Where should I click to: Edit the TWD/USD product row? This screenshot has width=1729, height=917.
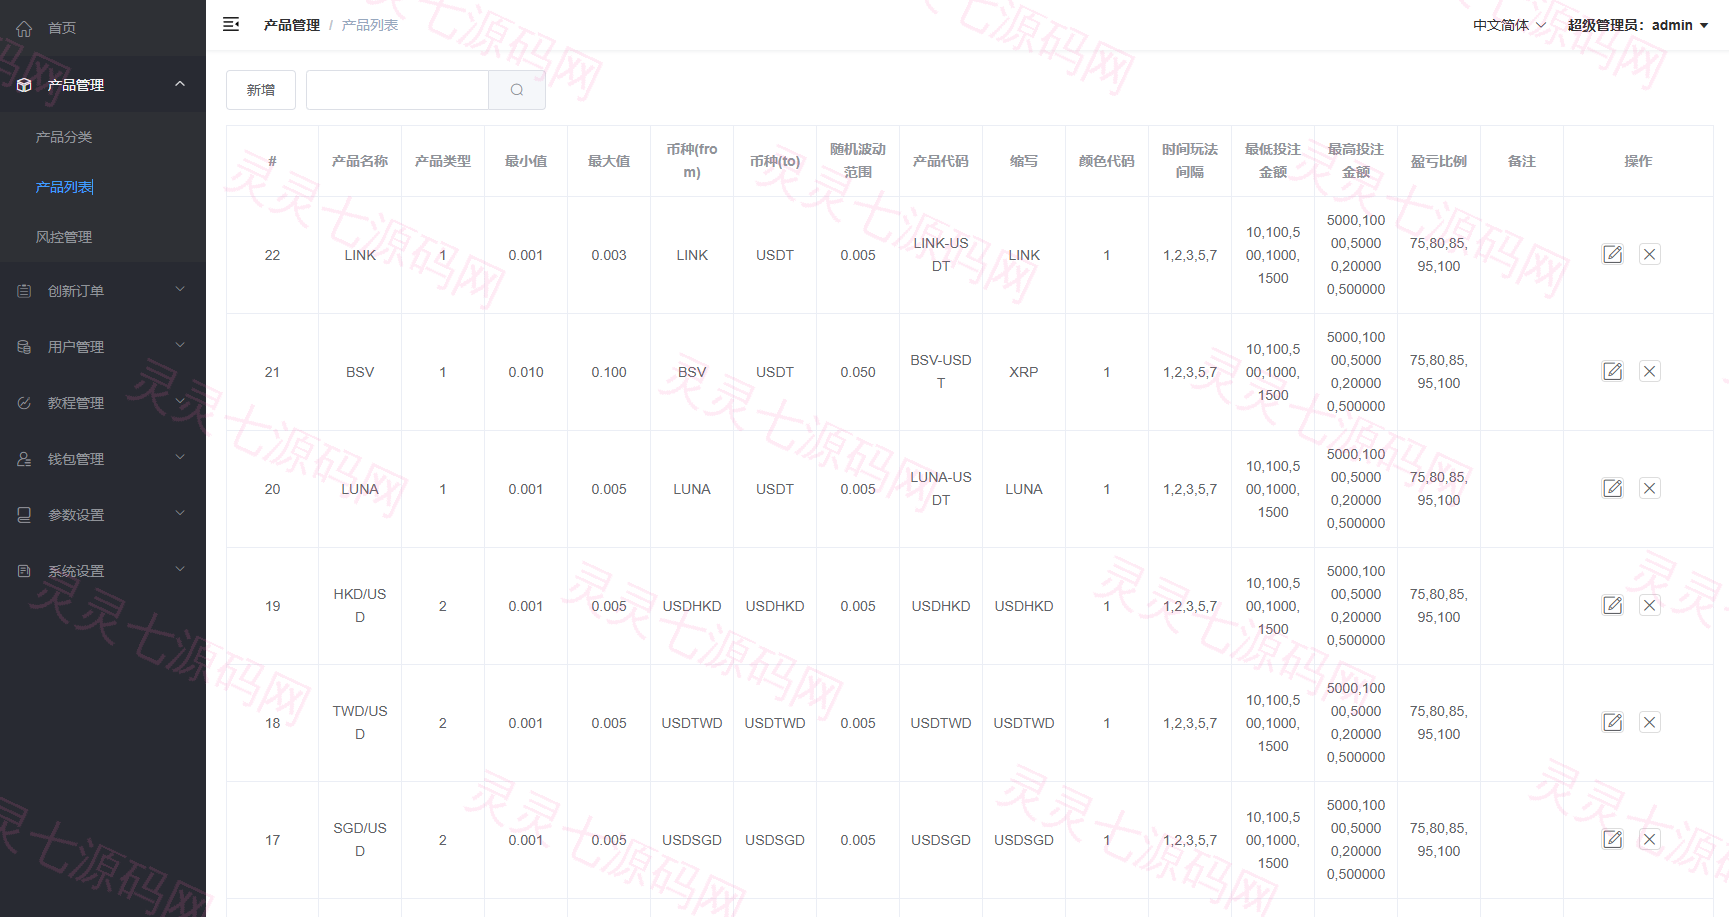tap(1613, 722)
